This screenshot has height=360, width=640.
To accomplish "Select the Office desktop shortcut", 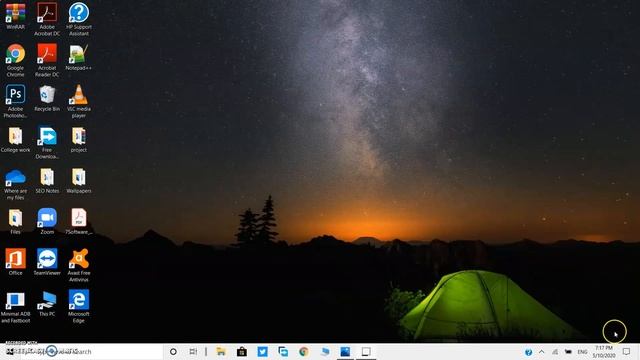I will point(16,262).
